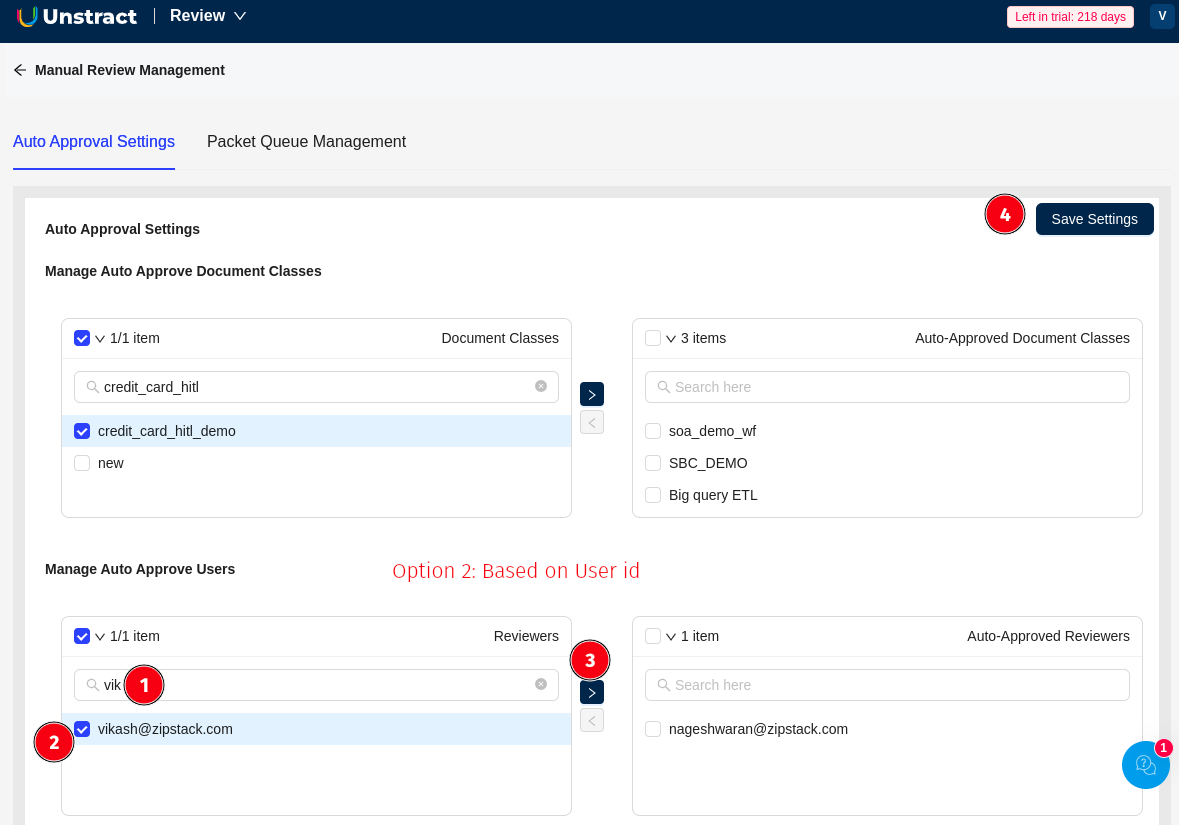1179x825 pixels.
Task: Click the Unstract logo
Action: click(77, 16)
